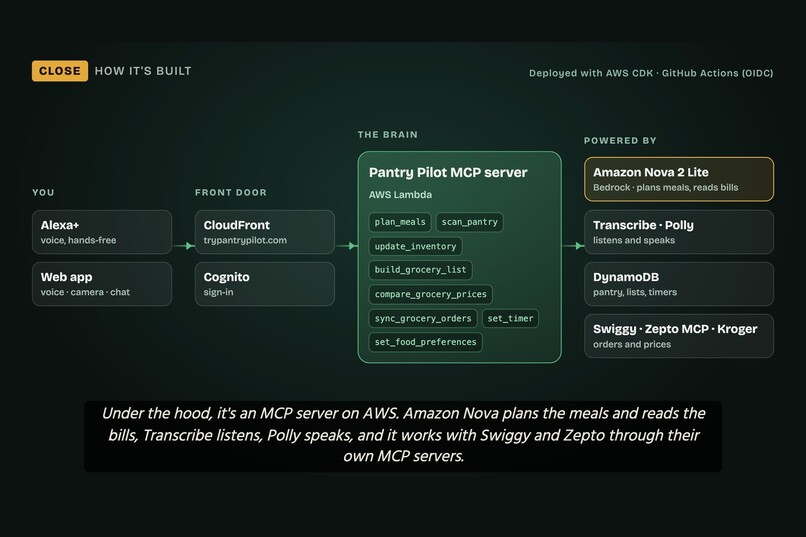Click the orders and prices subtitle

click(x=632, y=344)
